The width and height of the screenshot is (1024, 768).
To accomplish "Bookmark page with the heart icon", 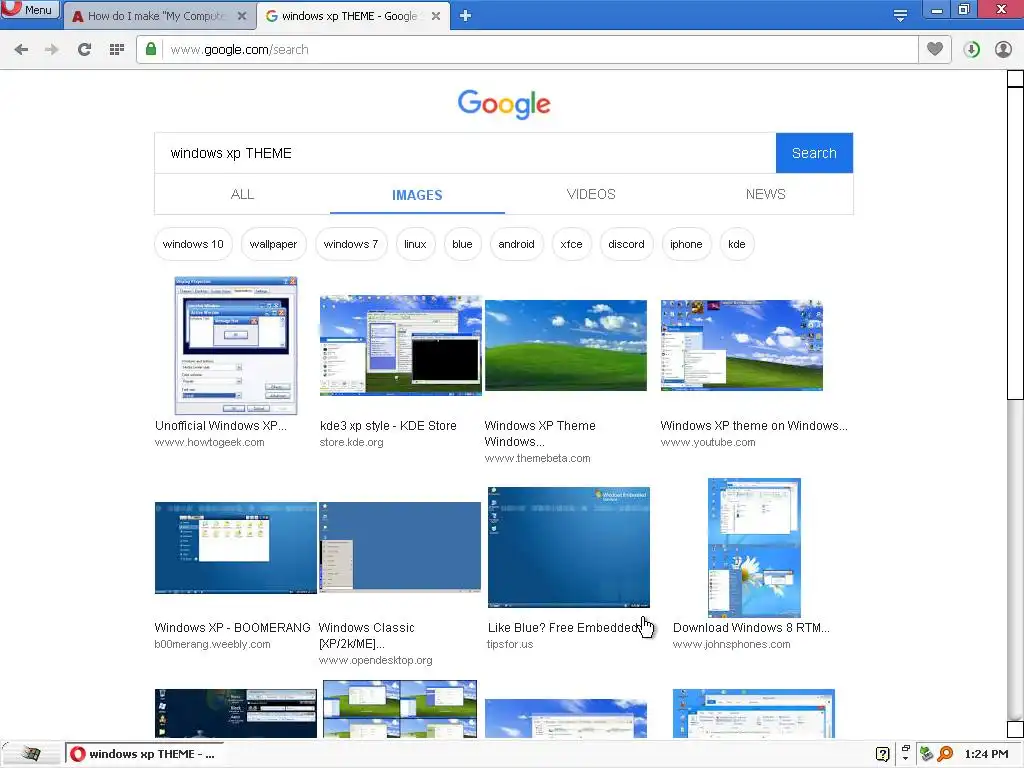I will tap(935, 49).
